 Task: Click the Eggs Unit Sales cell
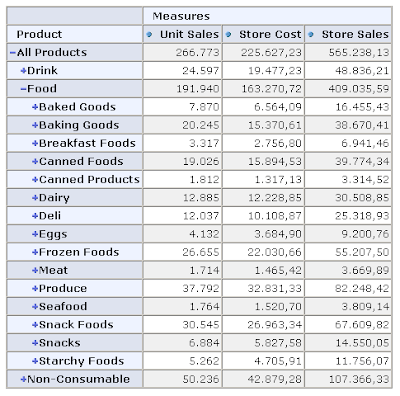click(x=182, y=234)
